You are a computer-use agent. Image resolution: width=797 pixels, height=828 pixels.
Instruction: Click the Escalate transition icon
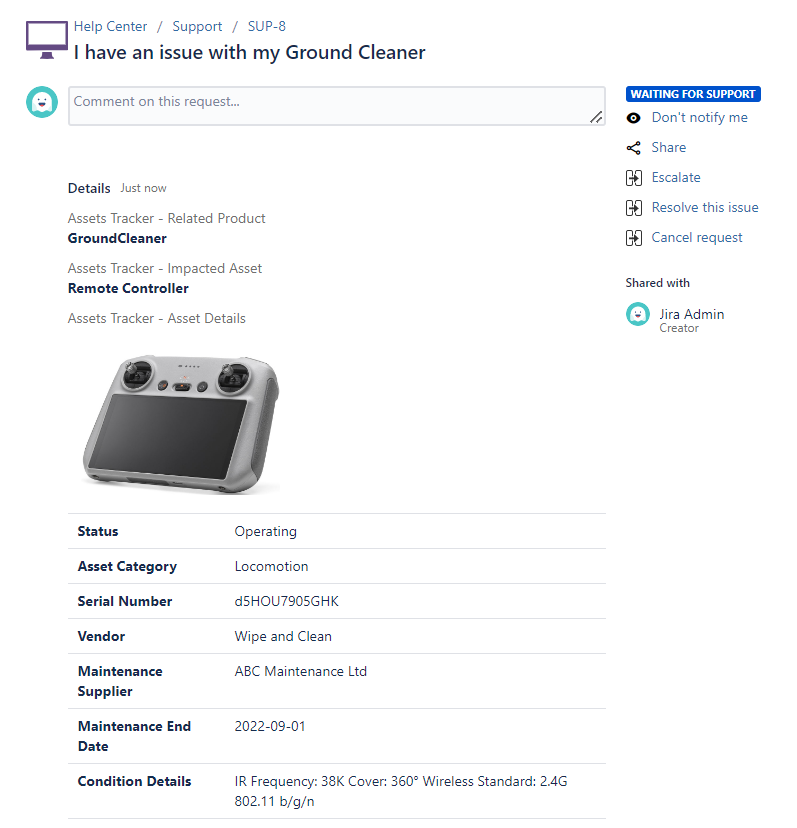(633, 178)
